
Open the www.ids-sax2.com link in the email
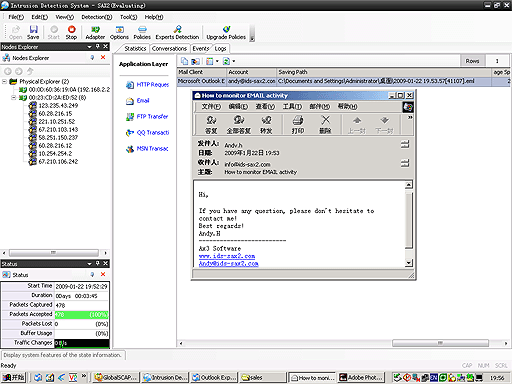(227, 256)
